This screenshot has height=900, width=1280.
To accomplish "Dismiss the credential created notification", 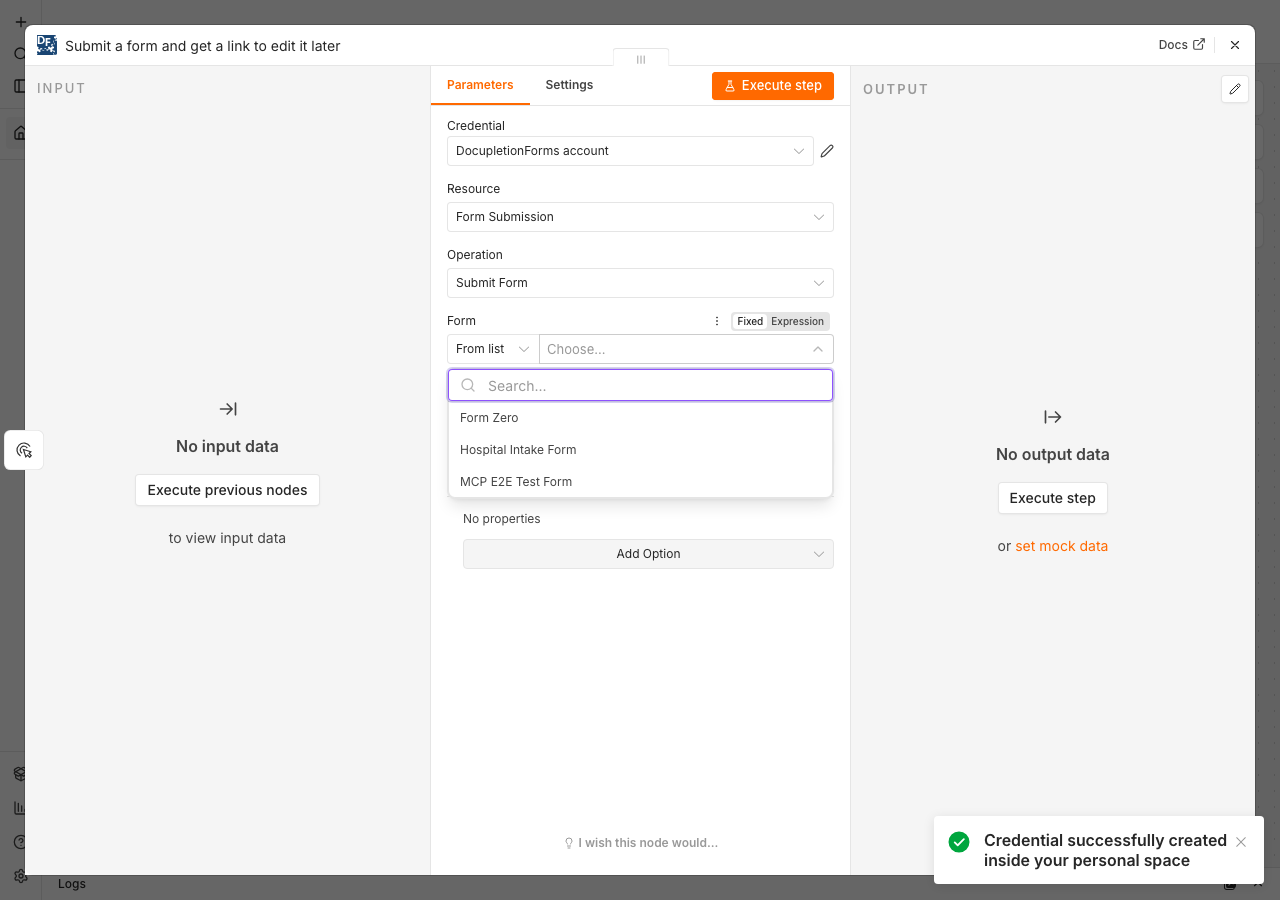I will click(1241, 842).
